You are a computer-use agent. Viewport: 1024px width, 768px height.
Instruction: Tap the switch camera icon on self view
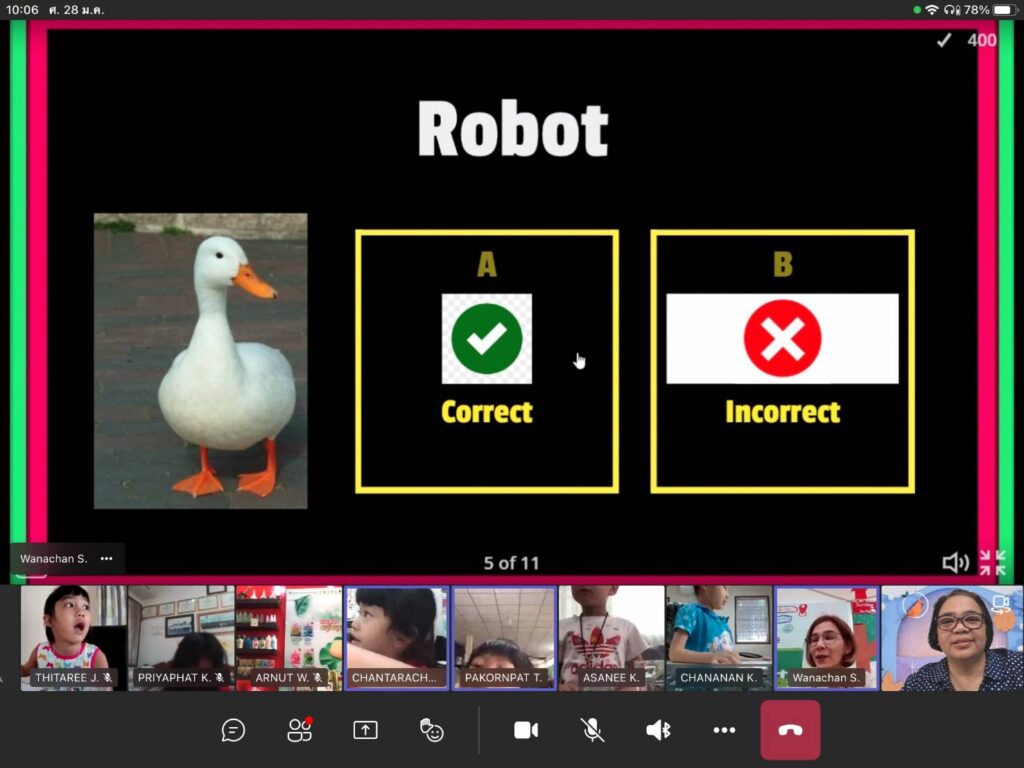pos(1000,603)
